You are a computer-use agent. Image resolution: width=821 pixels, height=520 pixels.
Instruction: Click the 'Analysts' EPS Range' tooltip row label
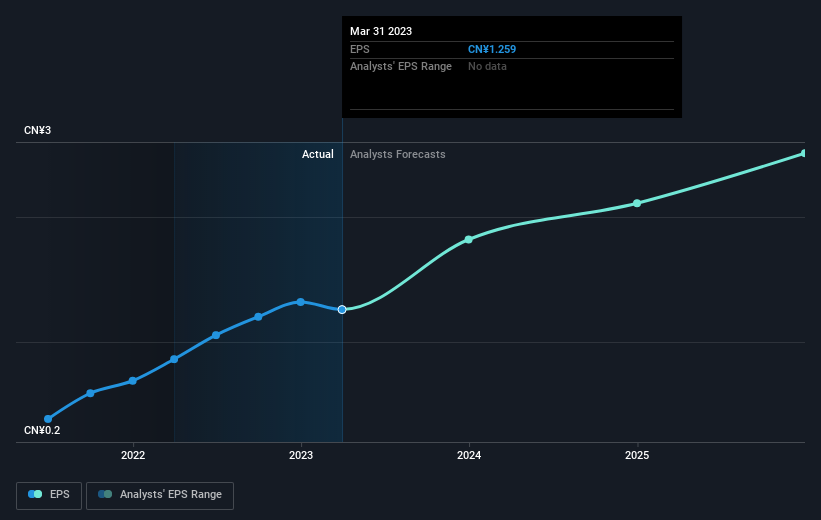(x=401, y=67)
